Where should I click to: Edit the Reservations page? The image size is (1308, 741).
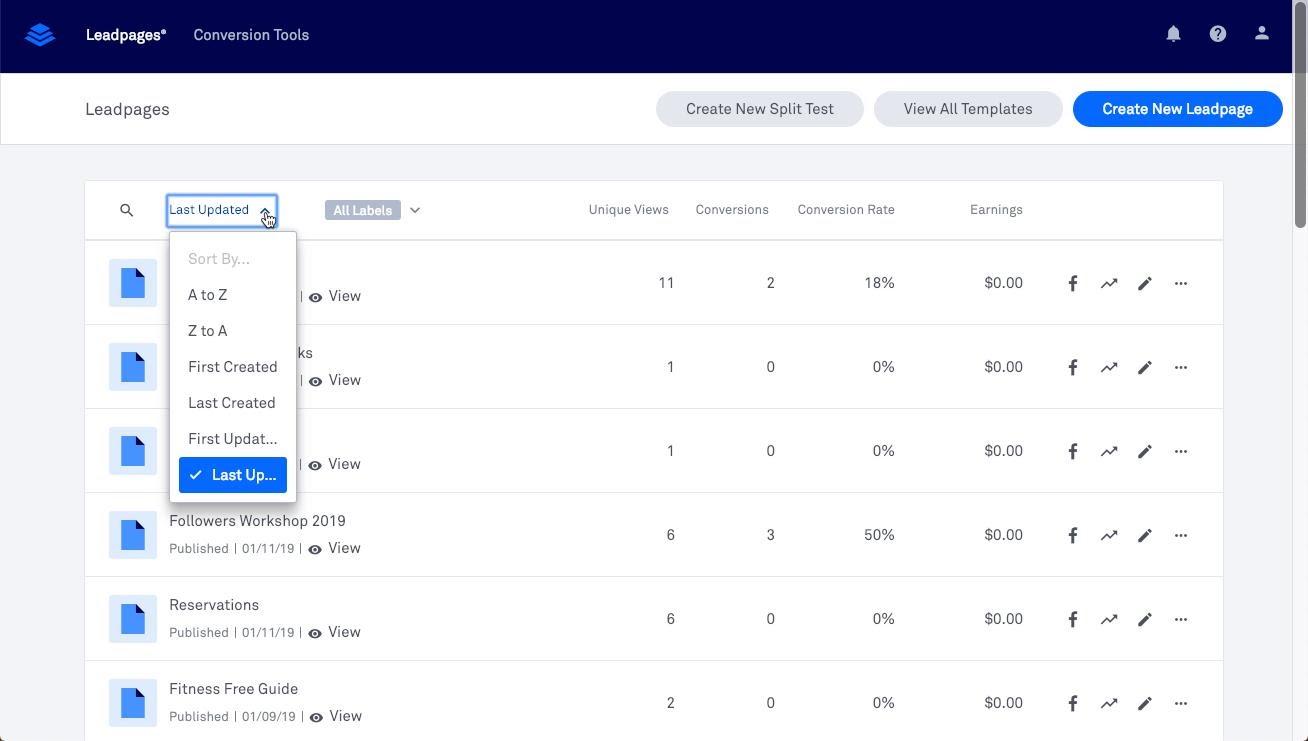point(1144,619)
